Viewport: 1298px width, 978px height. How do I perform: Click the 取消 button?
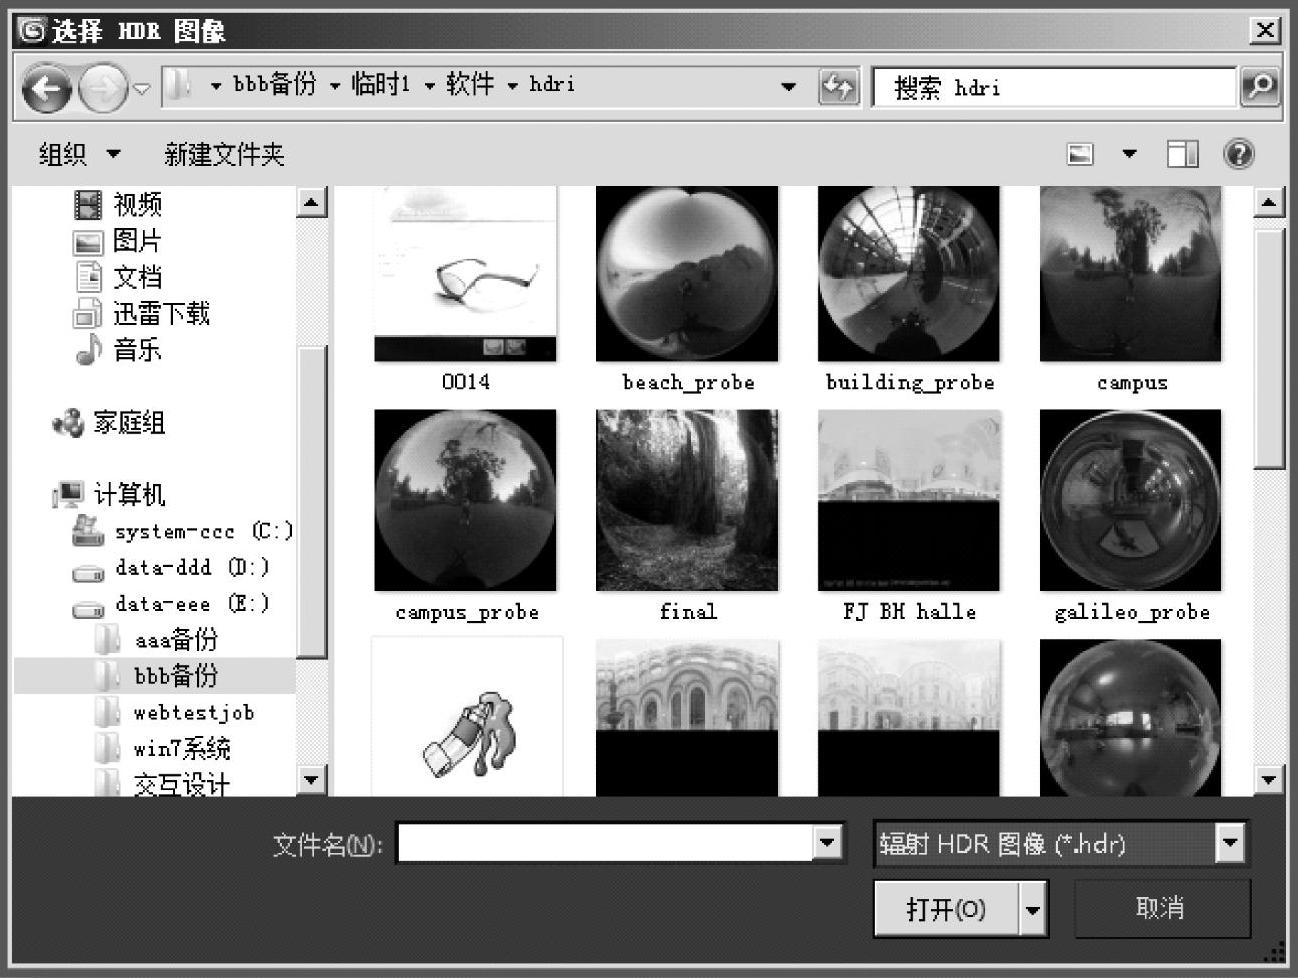[1161, 908]
